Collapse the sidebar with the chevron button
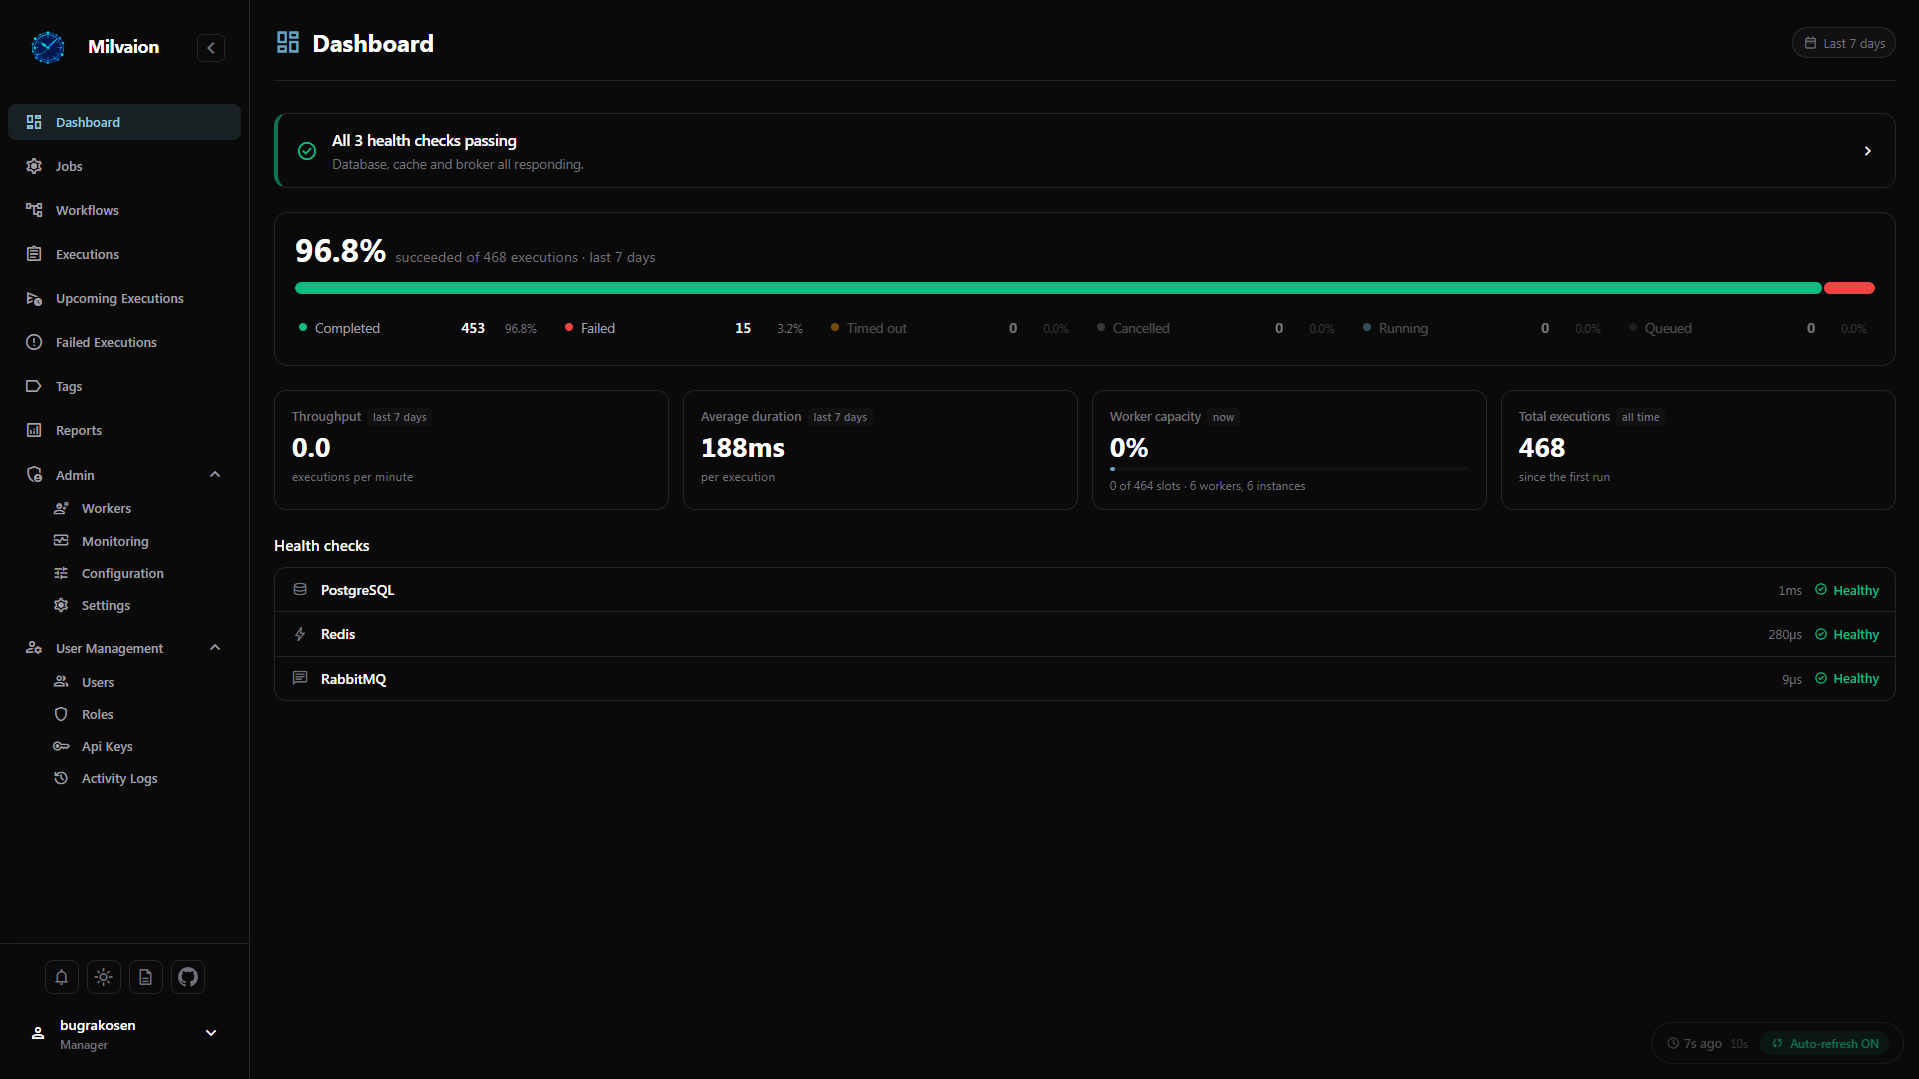The width and height of the screenshot is (1919, 1079). [x=211, y=48]
